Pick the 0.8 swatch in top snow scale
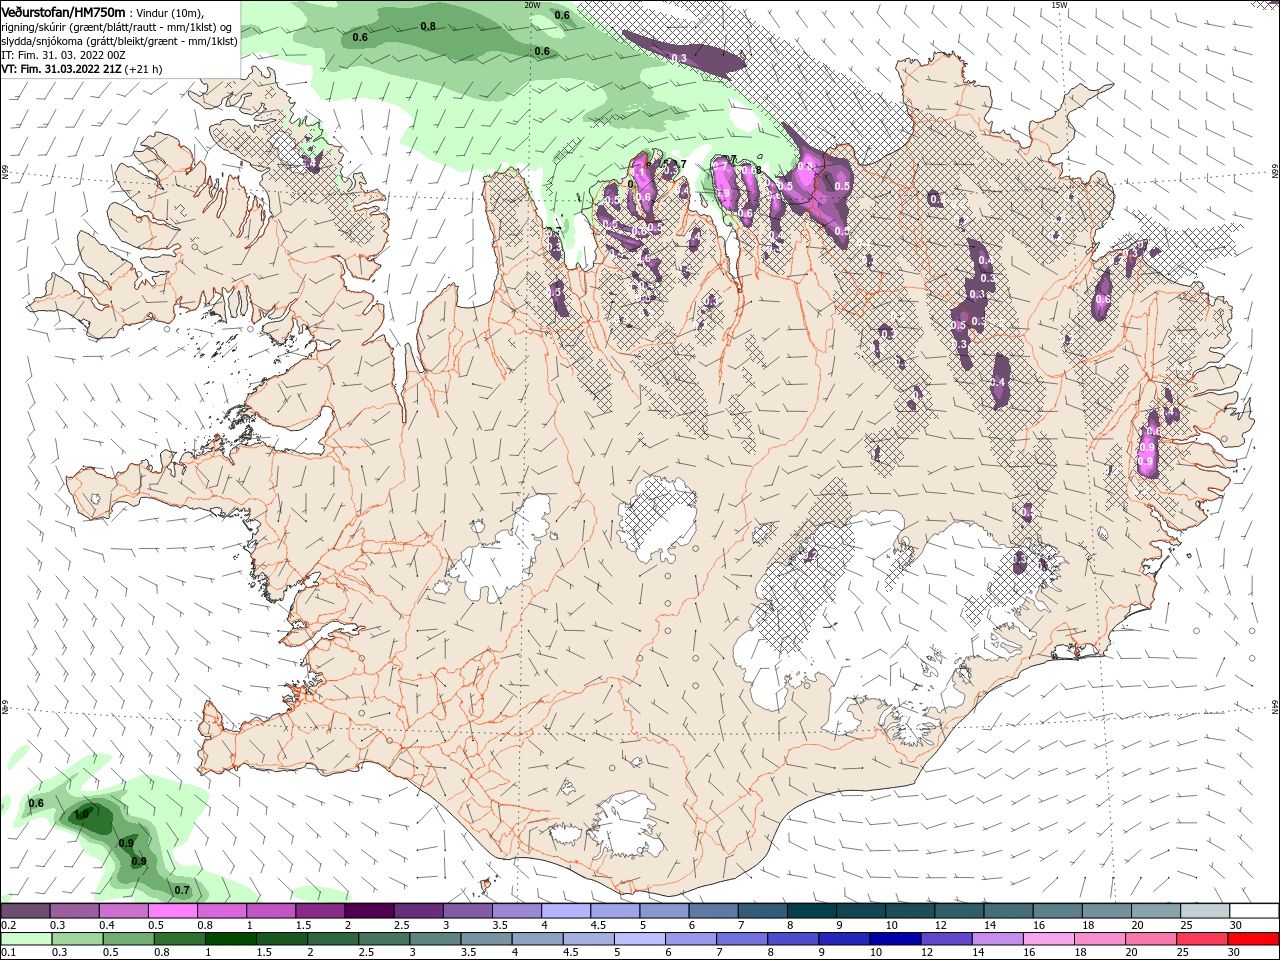Screen dimensions: 1280x960 221,911
